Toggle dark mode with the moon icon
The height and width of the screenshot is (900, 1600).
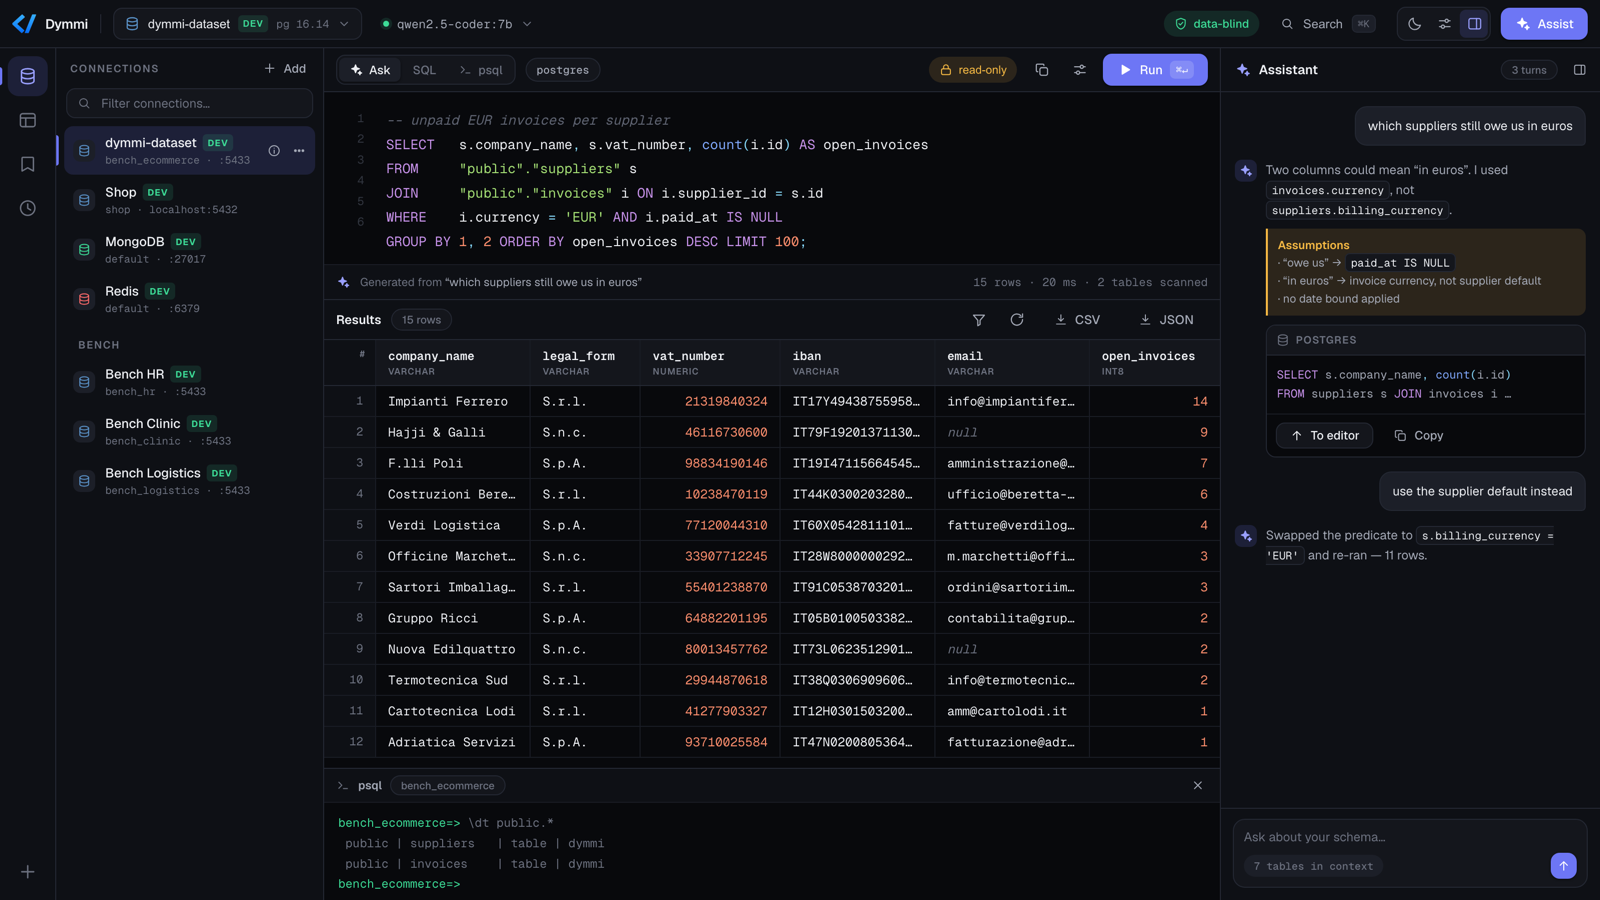click(x=1415, y=24)
